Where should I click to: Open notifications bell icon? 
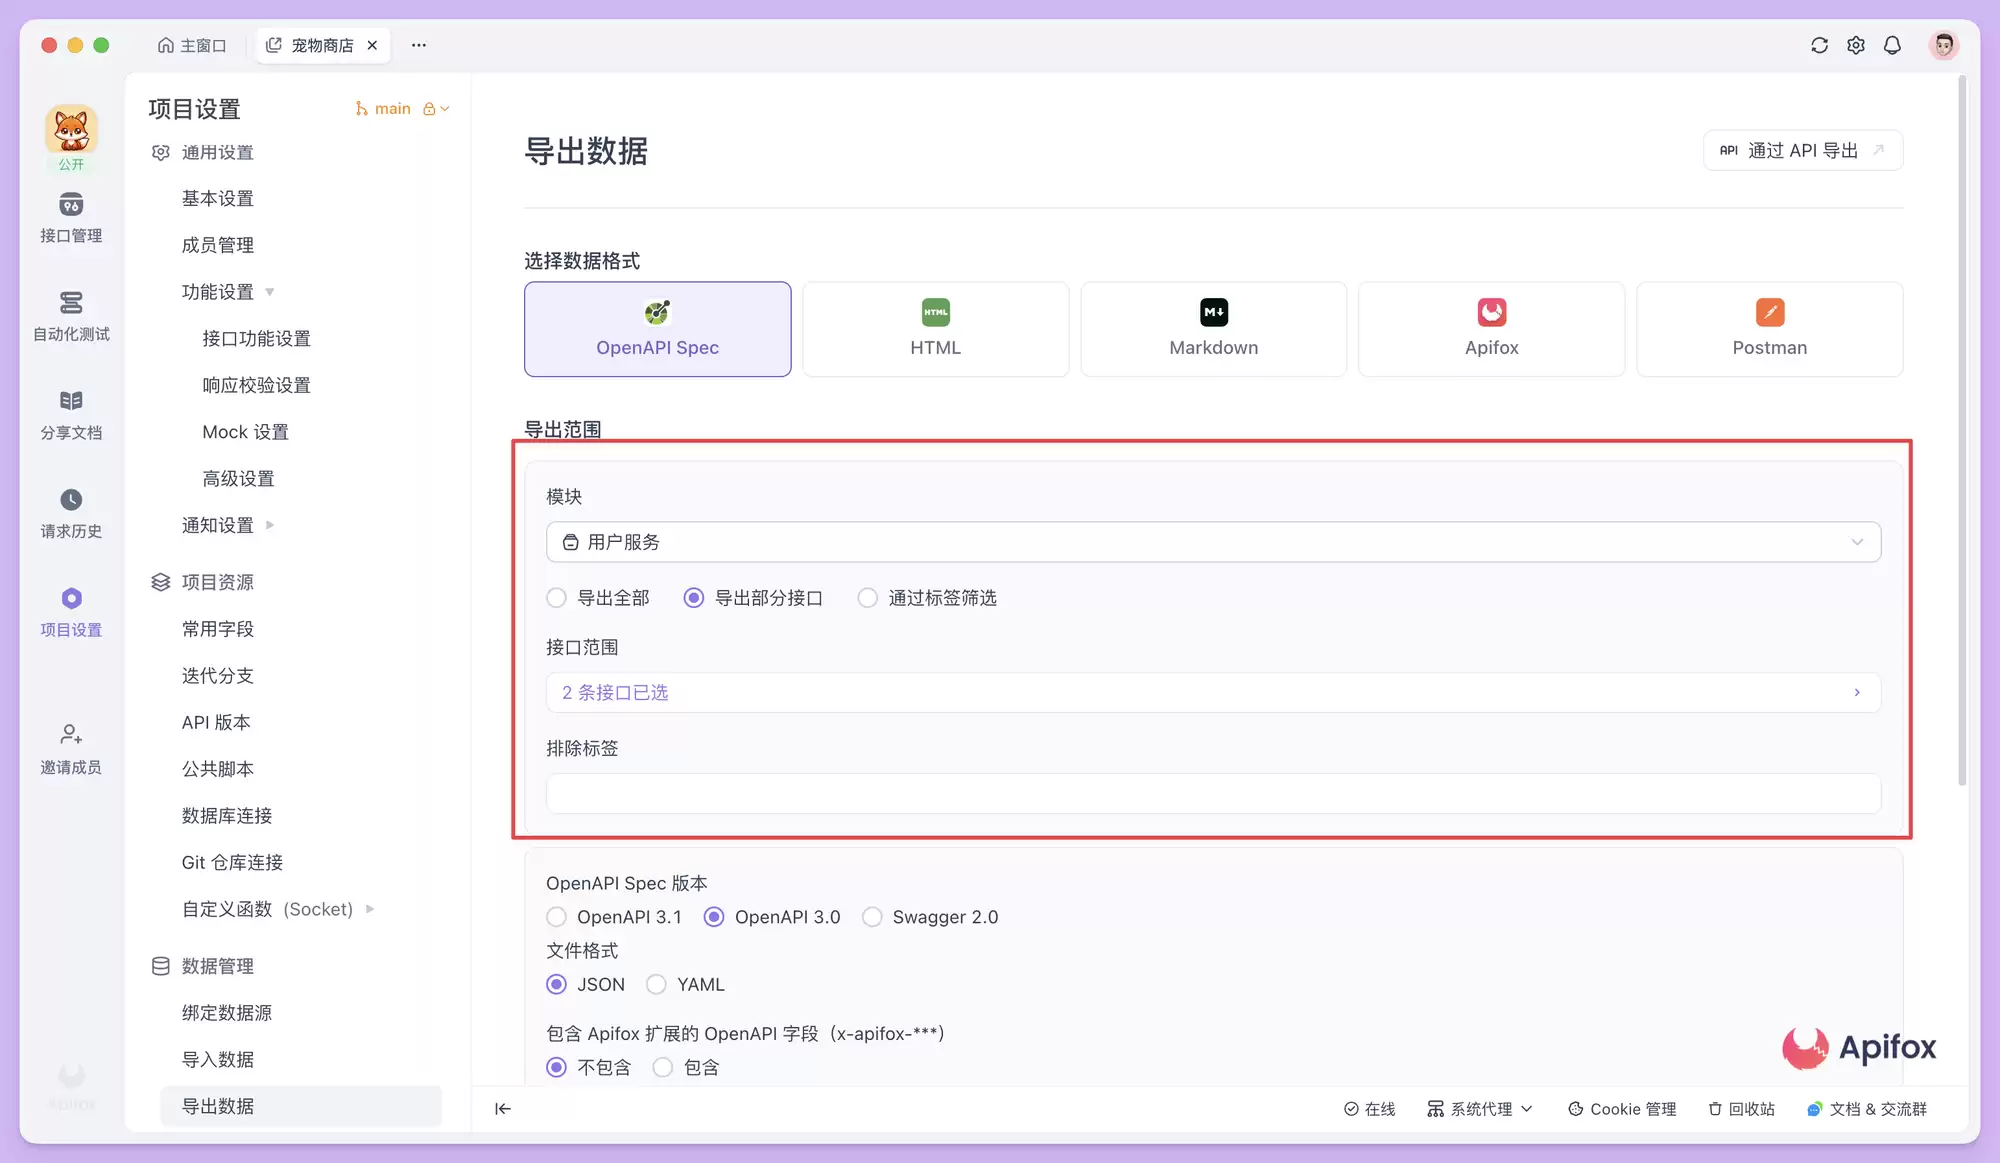1892,45
